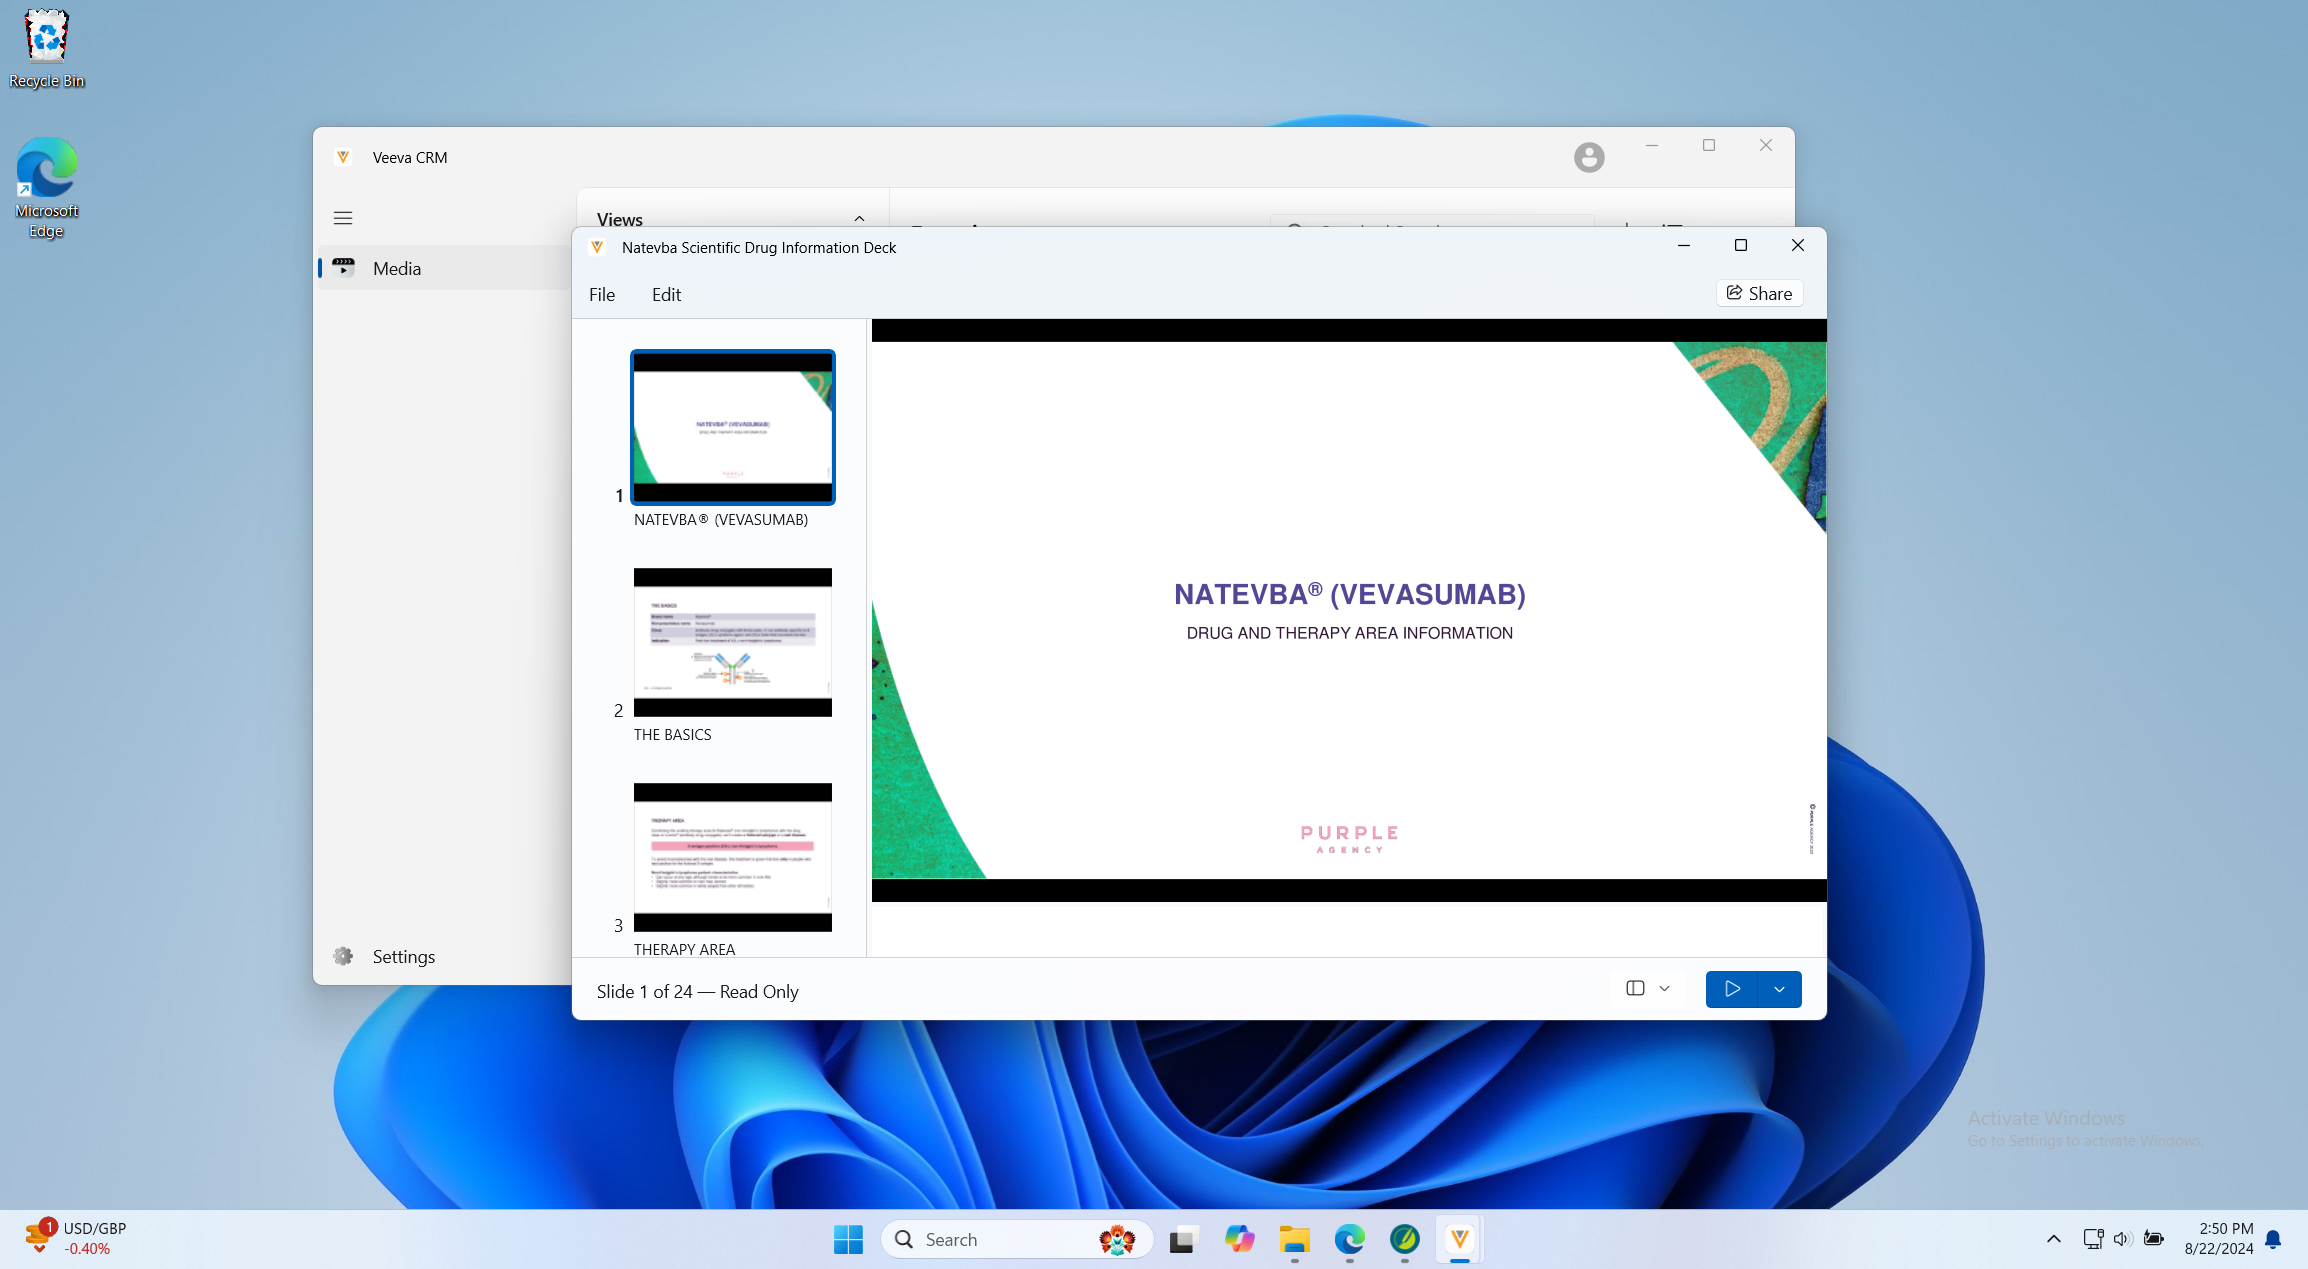Viewport: 2308px width, 1269px height.
Task: Toggle the slide panel layout icon
Action: tap(1635, 988)
